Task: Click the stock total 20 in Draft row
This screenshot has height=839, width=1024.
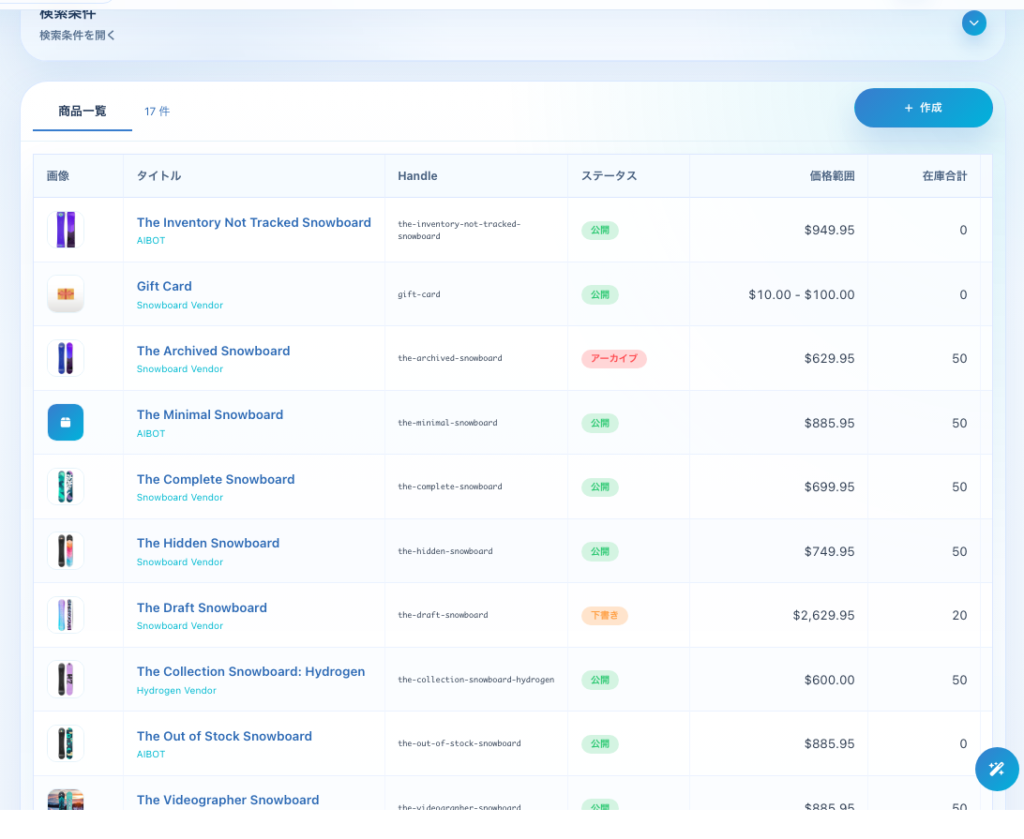Action: click(959, 616)
